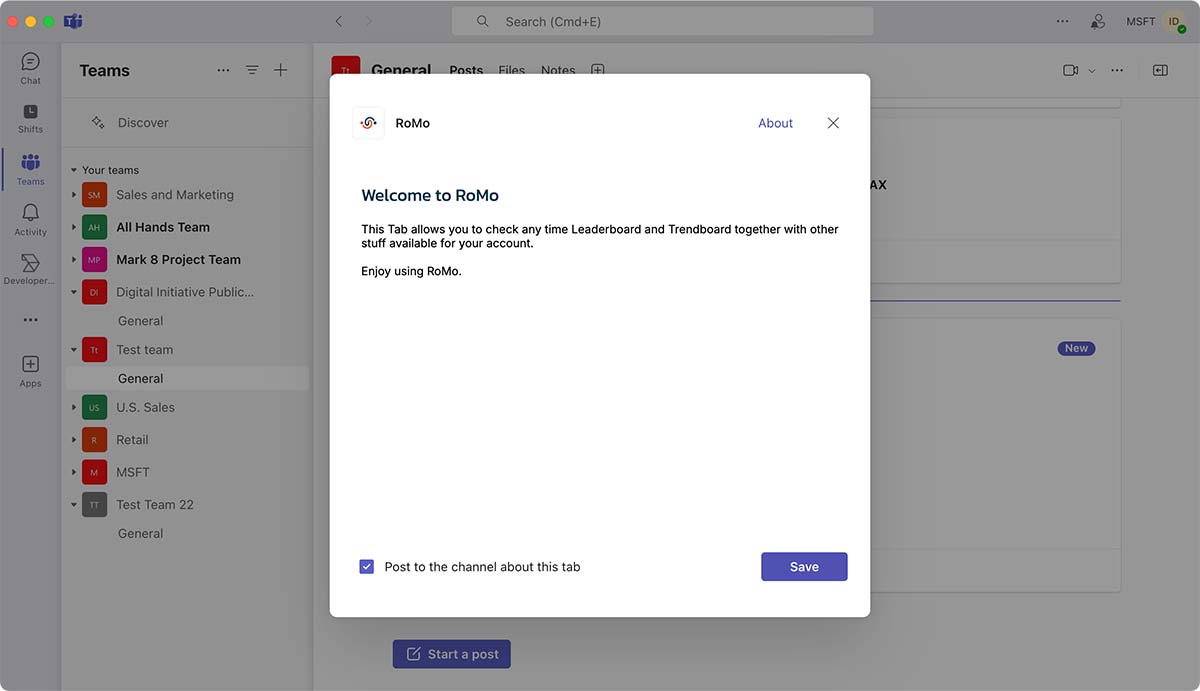Select the Sales and Marketing team name

(175, 195)
